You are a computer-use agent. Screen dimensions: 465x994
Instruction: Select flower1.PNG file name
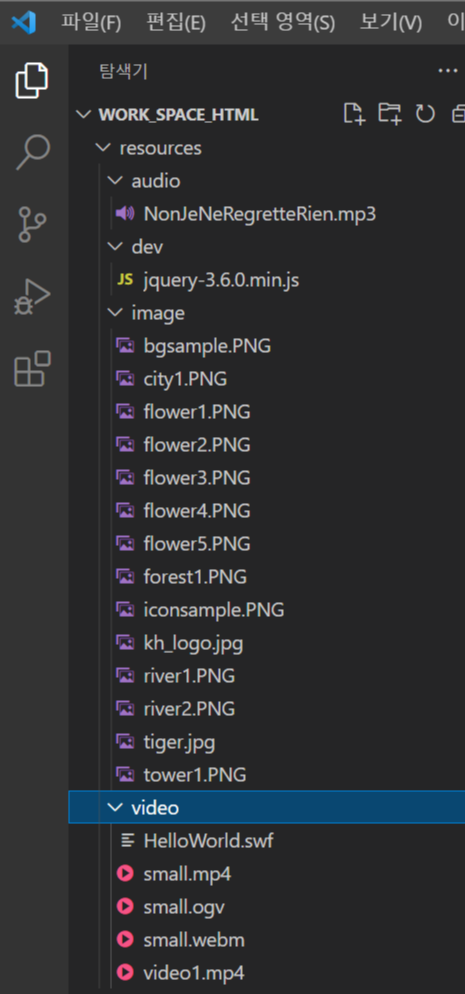coord(197,412)
